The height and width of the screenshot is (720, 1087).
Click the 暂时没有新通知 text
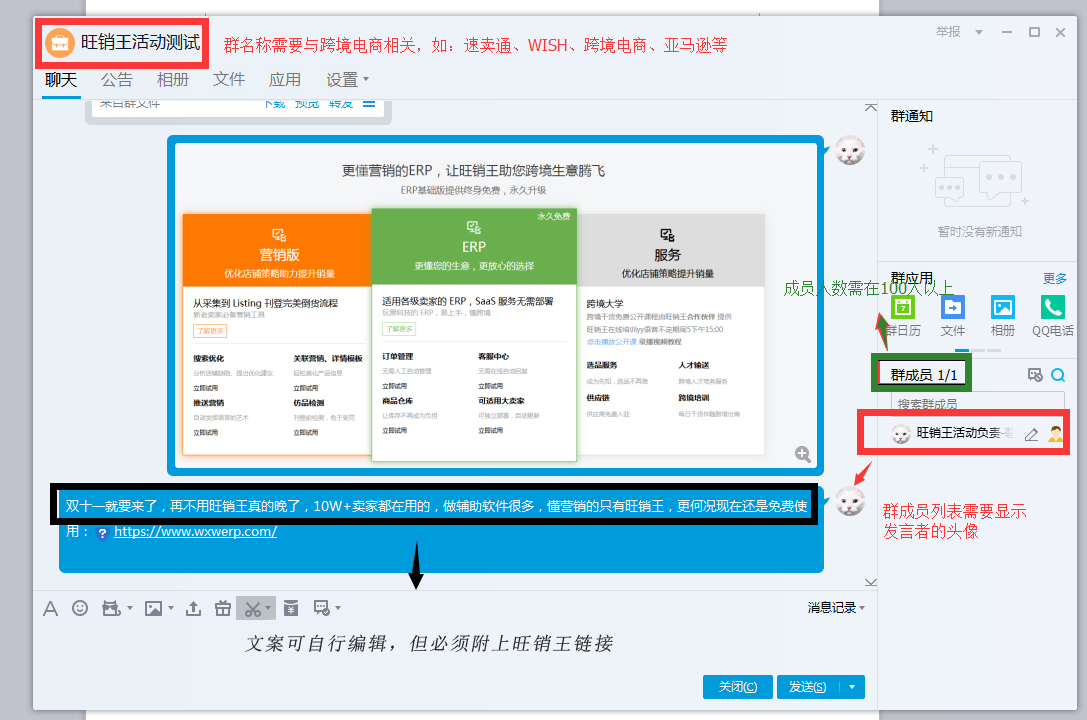[x=979, y=231]
